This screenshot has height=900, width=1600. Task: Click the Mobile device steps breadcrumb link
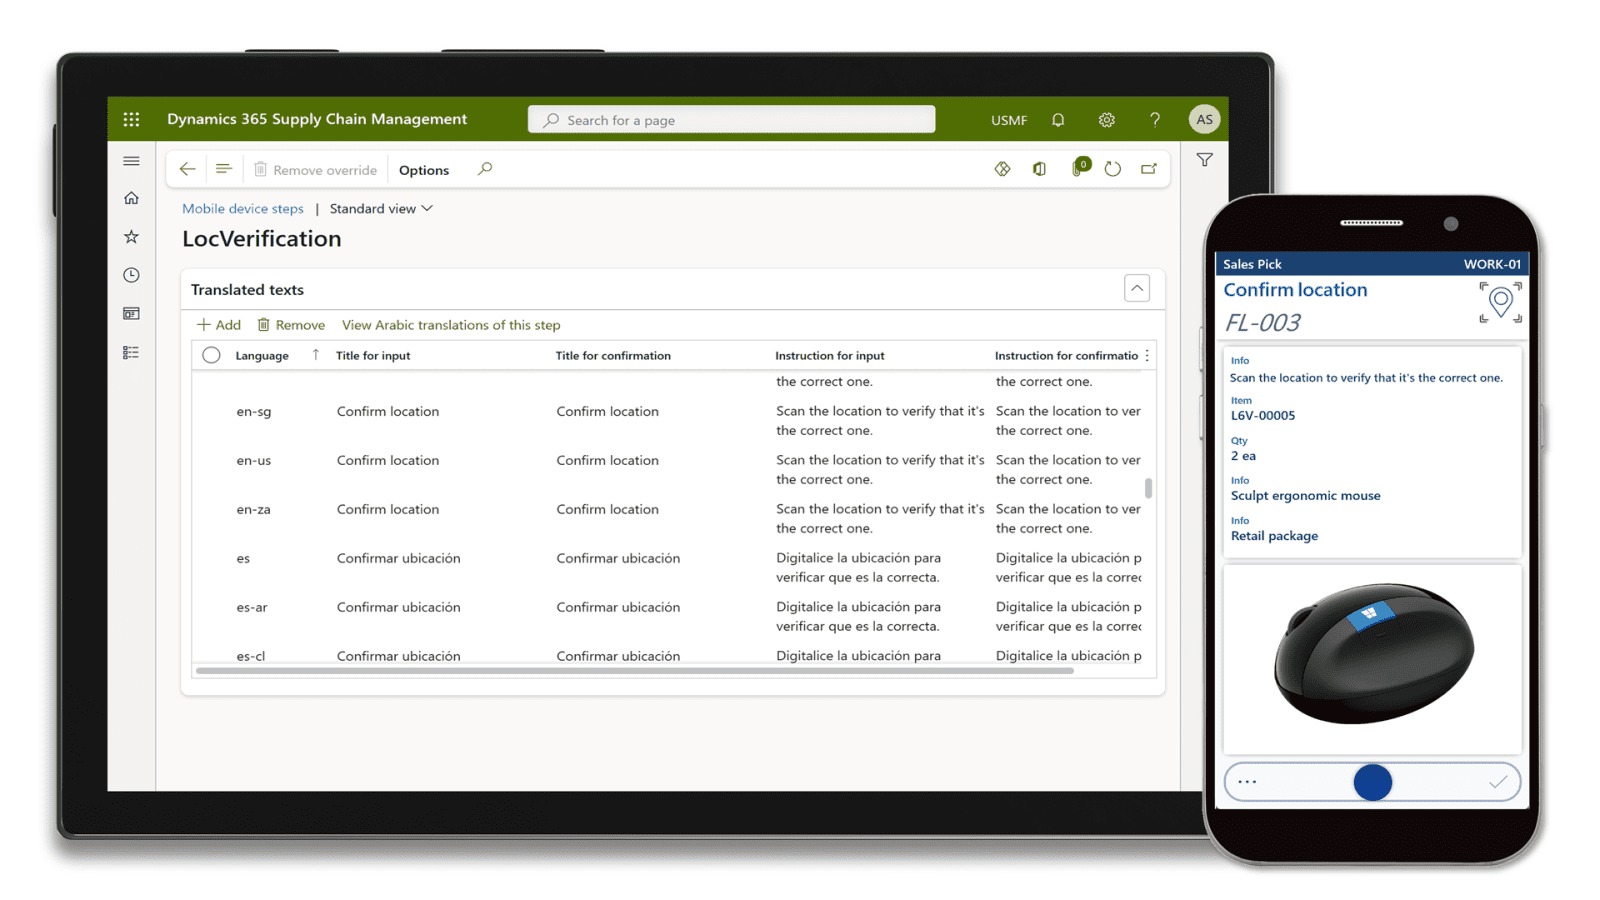click(242, 208)
